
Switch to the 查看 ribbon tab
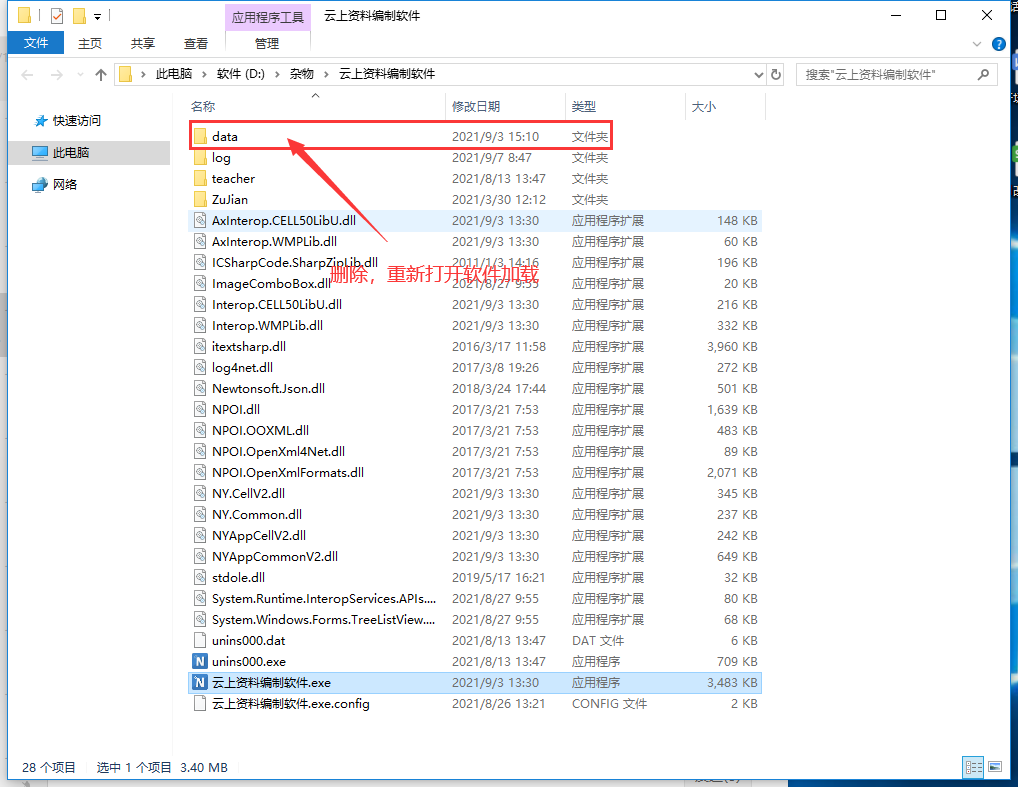tap(196, 43)
